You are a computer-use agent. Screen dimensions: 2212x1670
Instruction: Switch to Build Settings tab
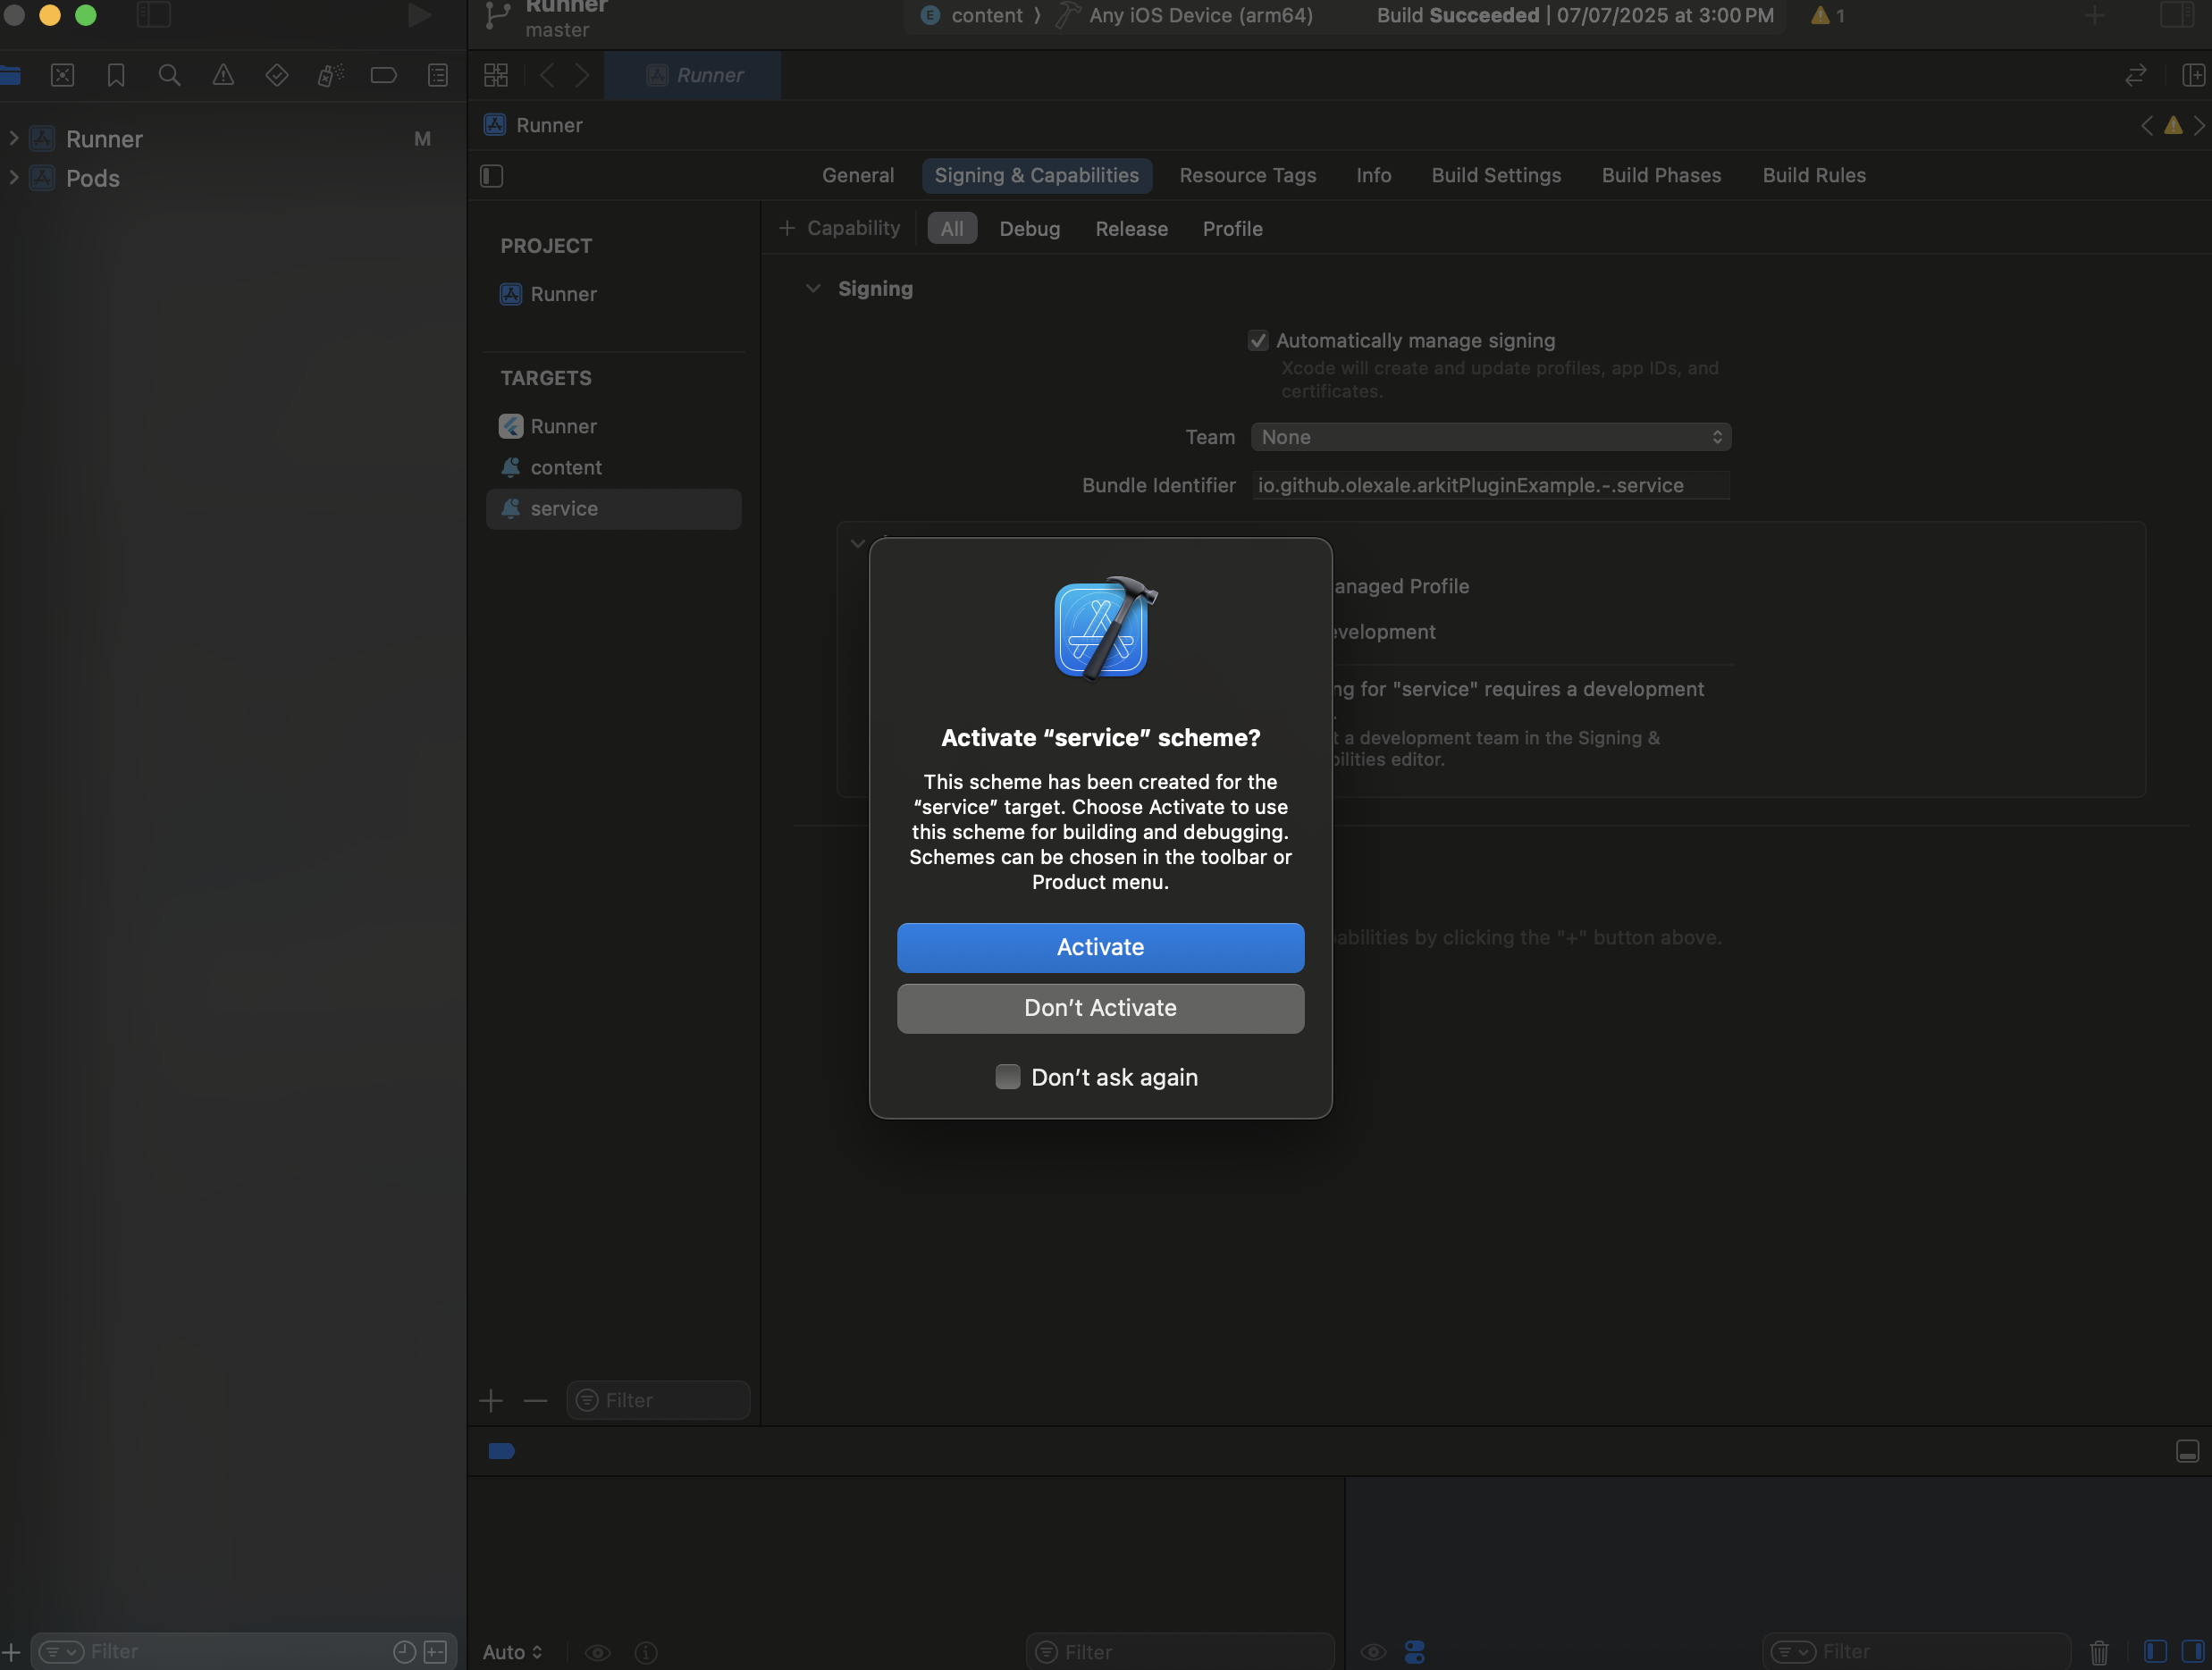pyautogui.click(x=1496, y=175)
